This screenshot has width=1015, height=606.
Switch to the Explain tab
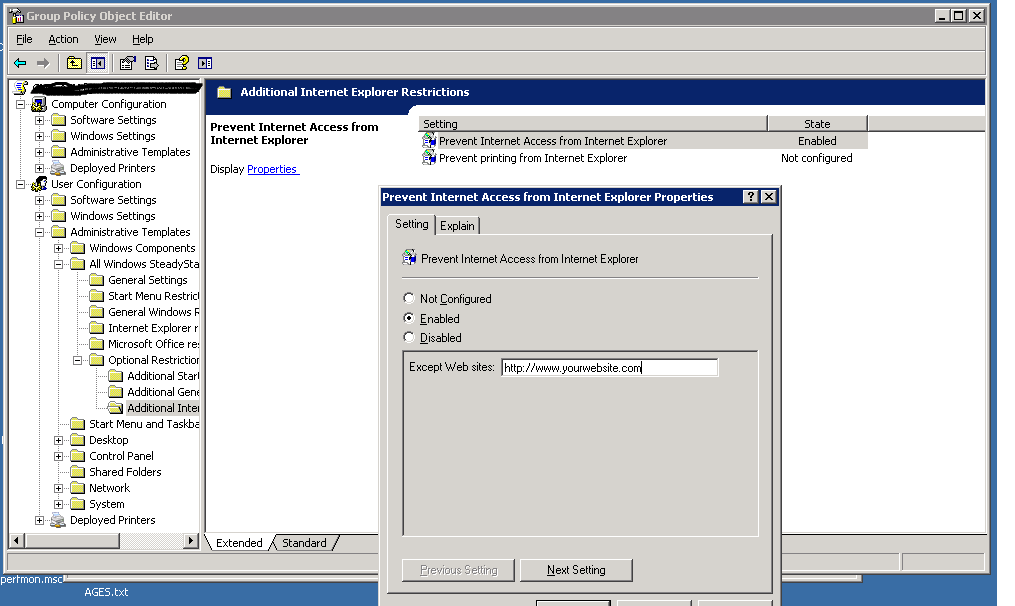[457, 226]
